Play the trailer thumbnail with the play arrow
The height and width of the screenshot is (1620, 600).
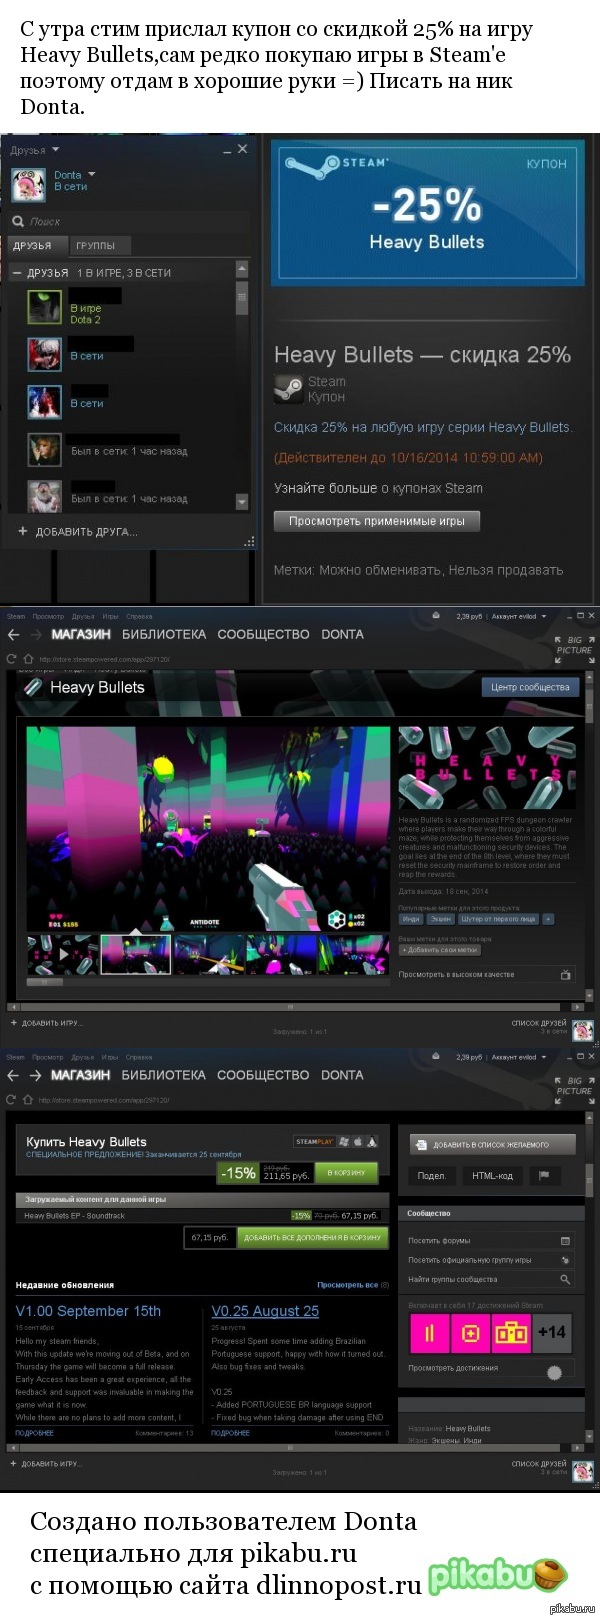tap(61, 953)
